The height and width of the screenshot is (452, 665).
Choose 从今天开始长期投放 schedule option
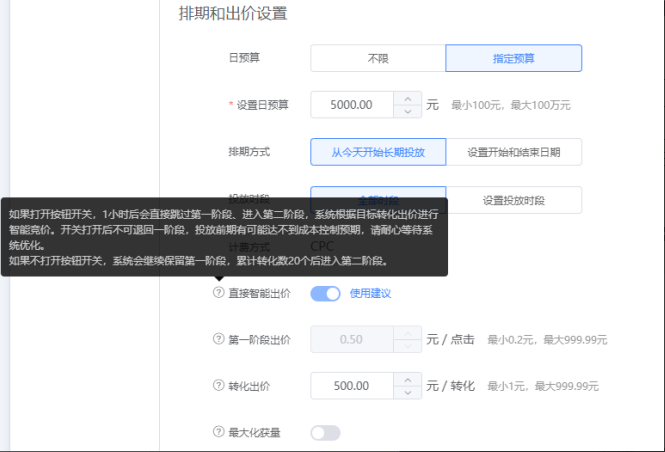pyautogui.click(x=378, y=152)
